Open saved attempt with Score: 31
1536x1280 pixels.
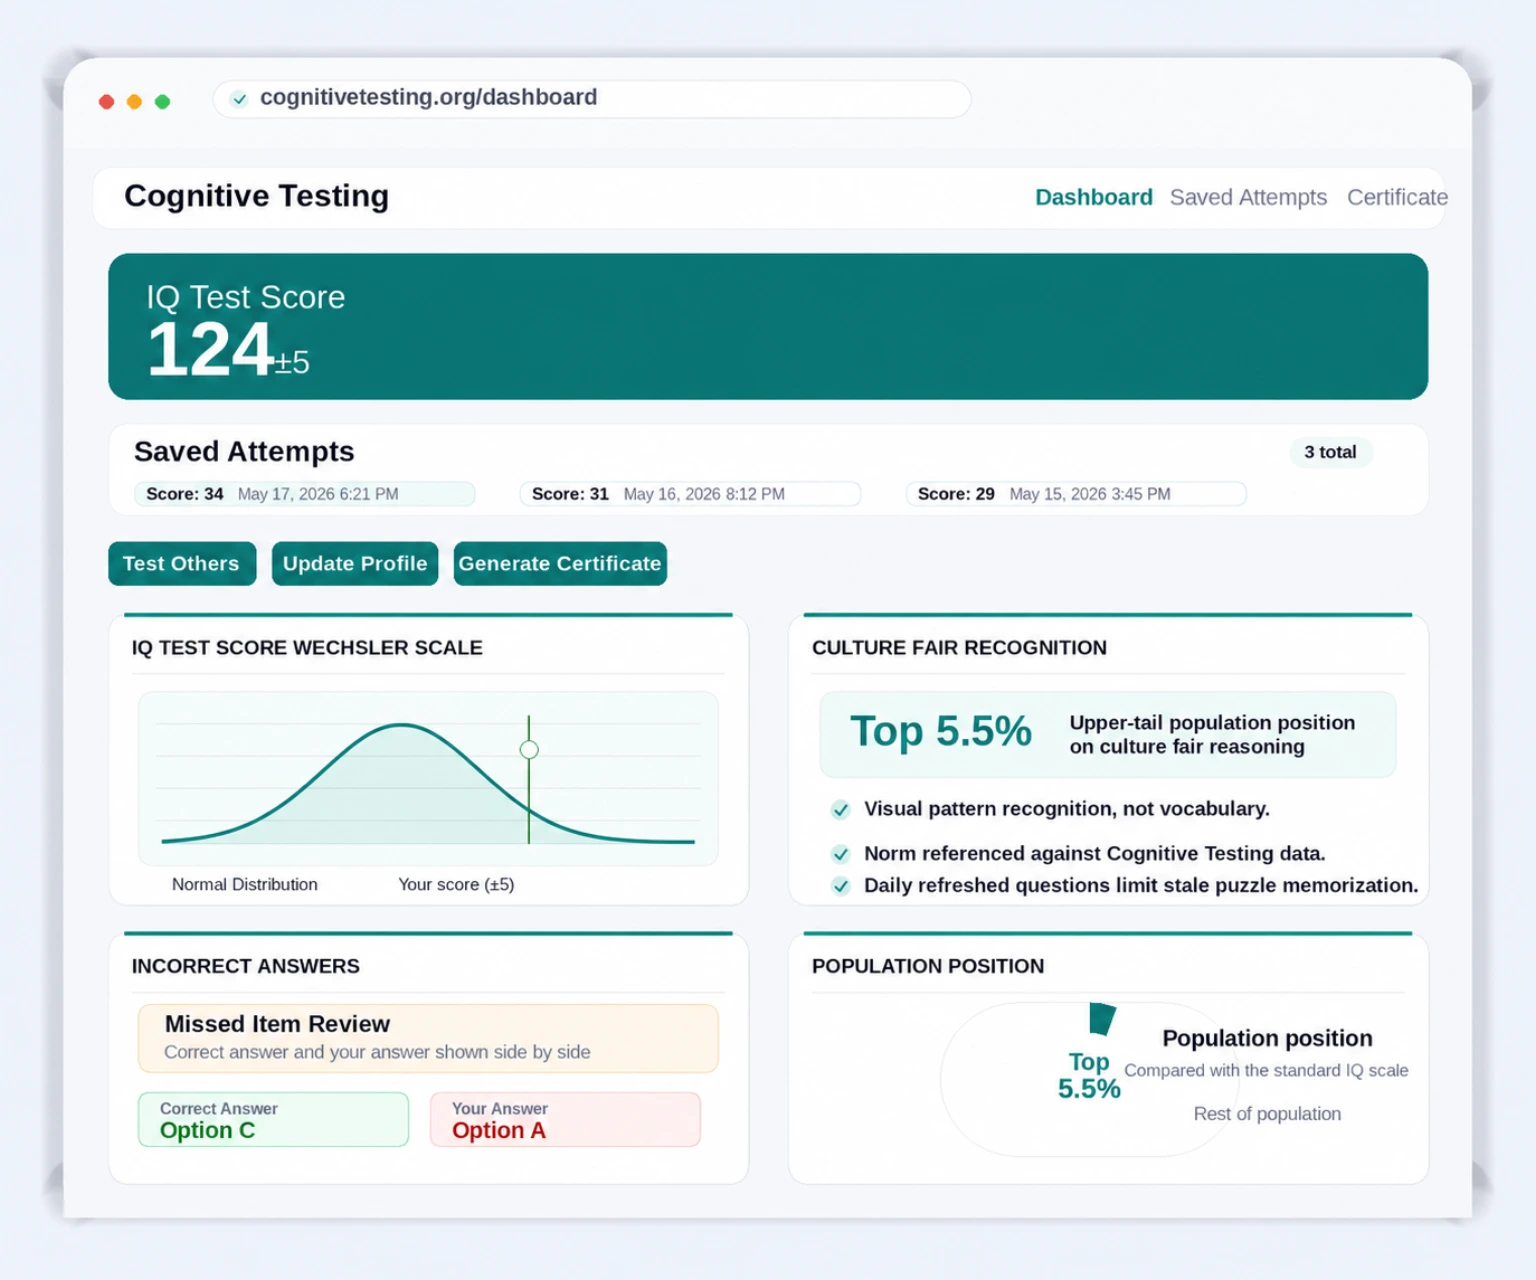click(x=690, y=494)
